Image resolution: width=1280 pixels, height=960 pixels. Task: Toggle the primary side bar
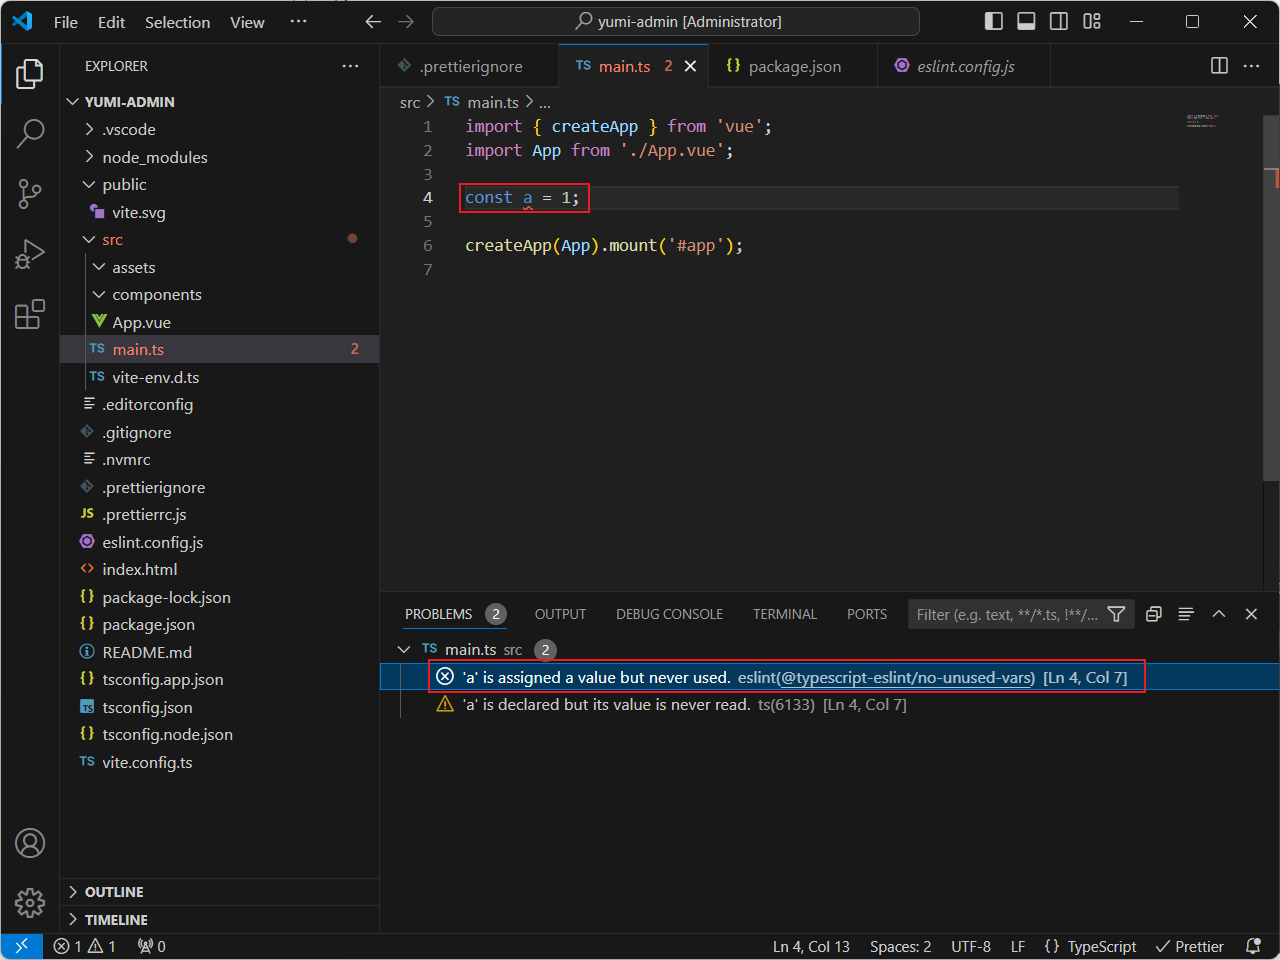[994, 21]
